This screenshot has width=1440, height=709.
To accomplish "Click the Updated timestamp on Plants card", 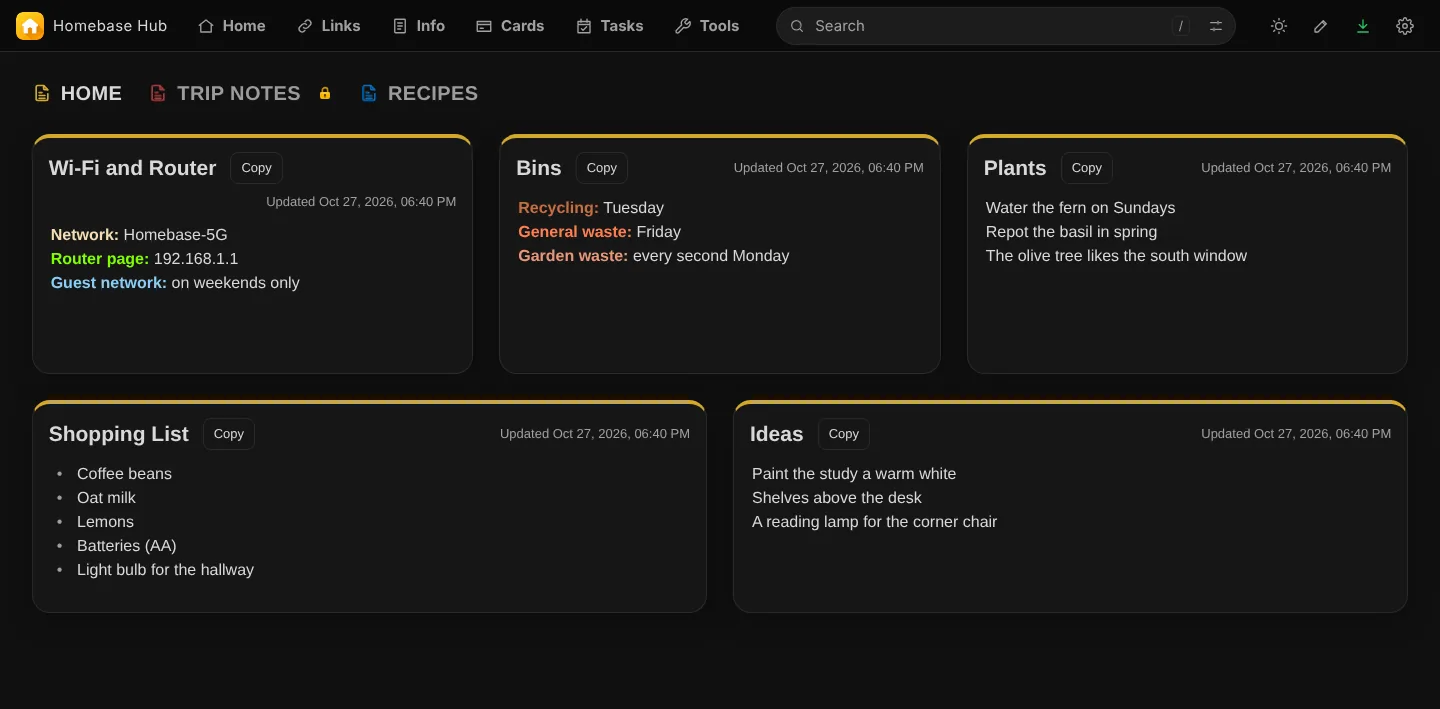I will click(x=1296, y=168).
